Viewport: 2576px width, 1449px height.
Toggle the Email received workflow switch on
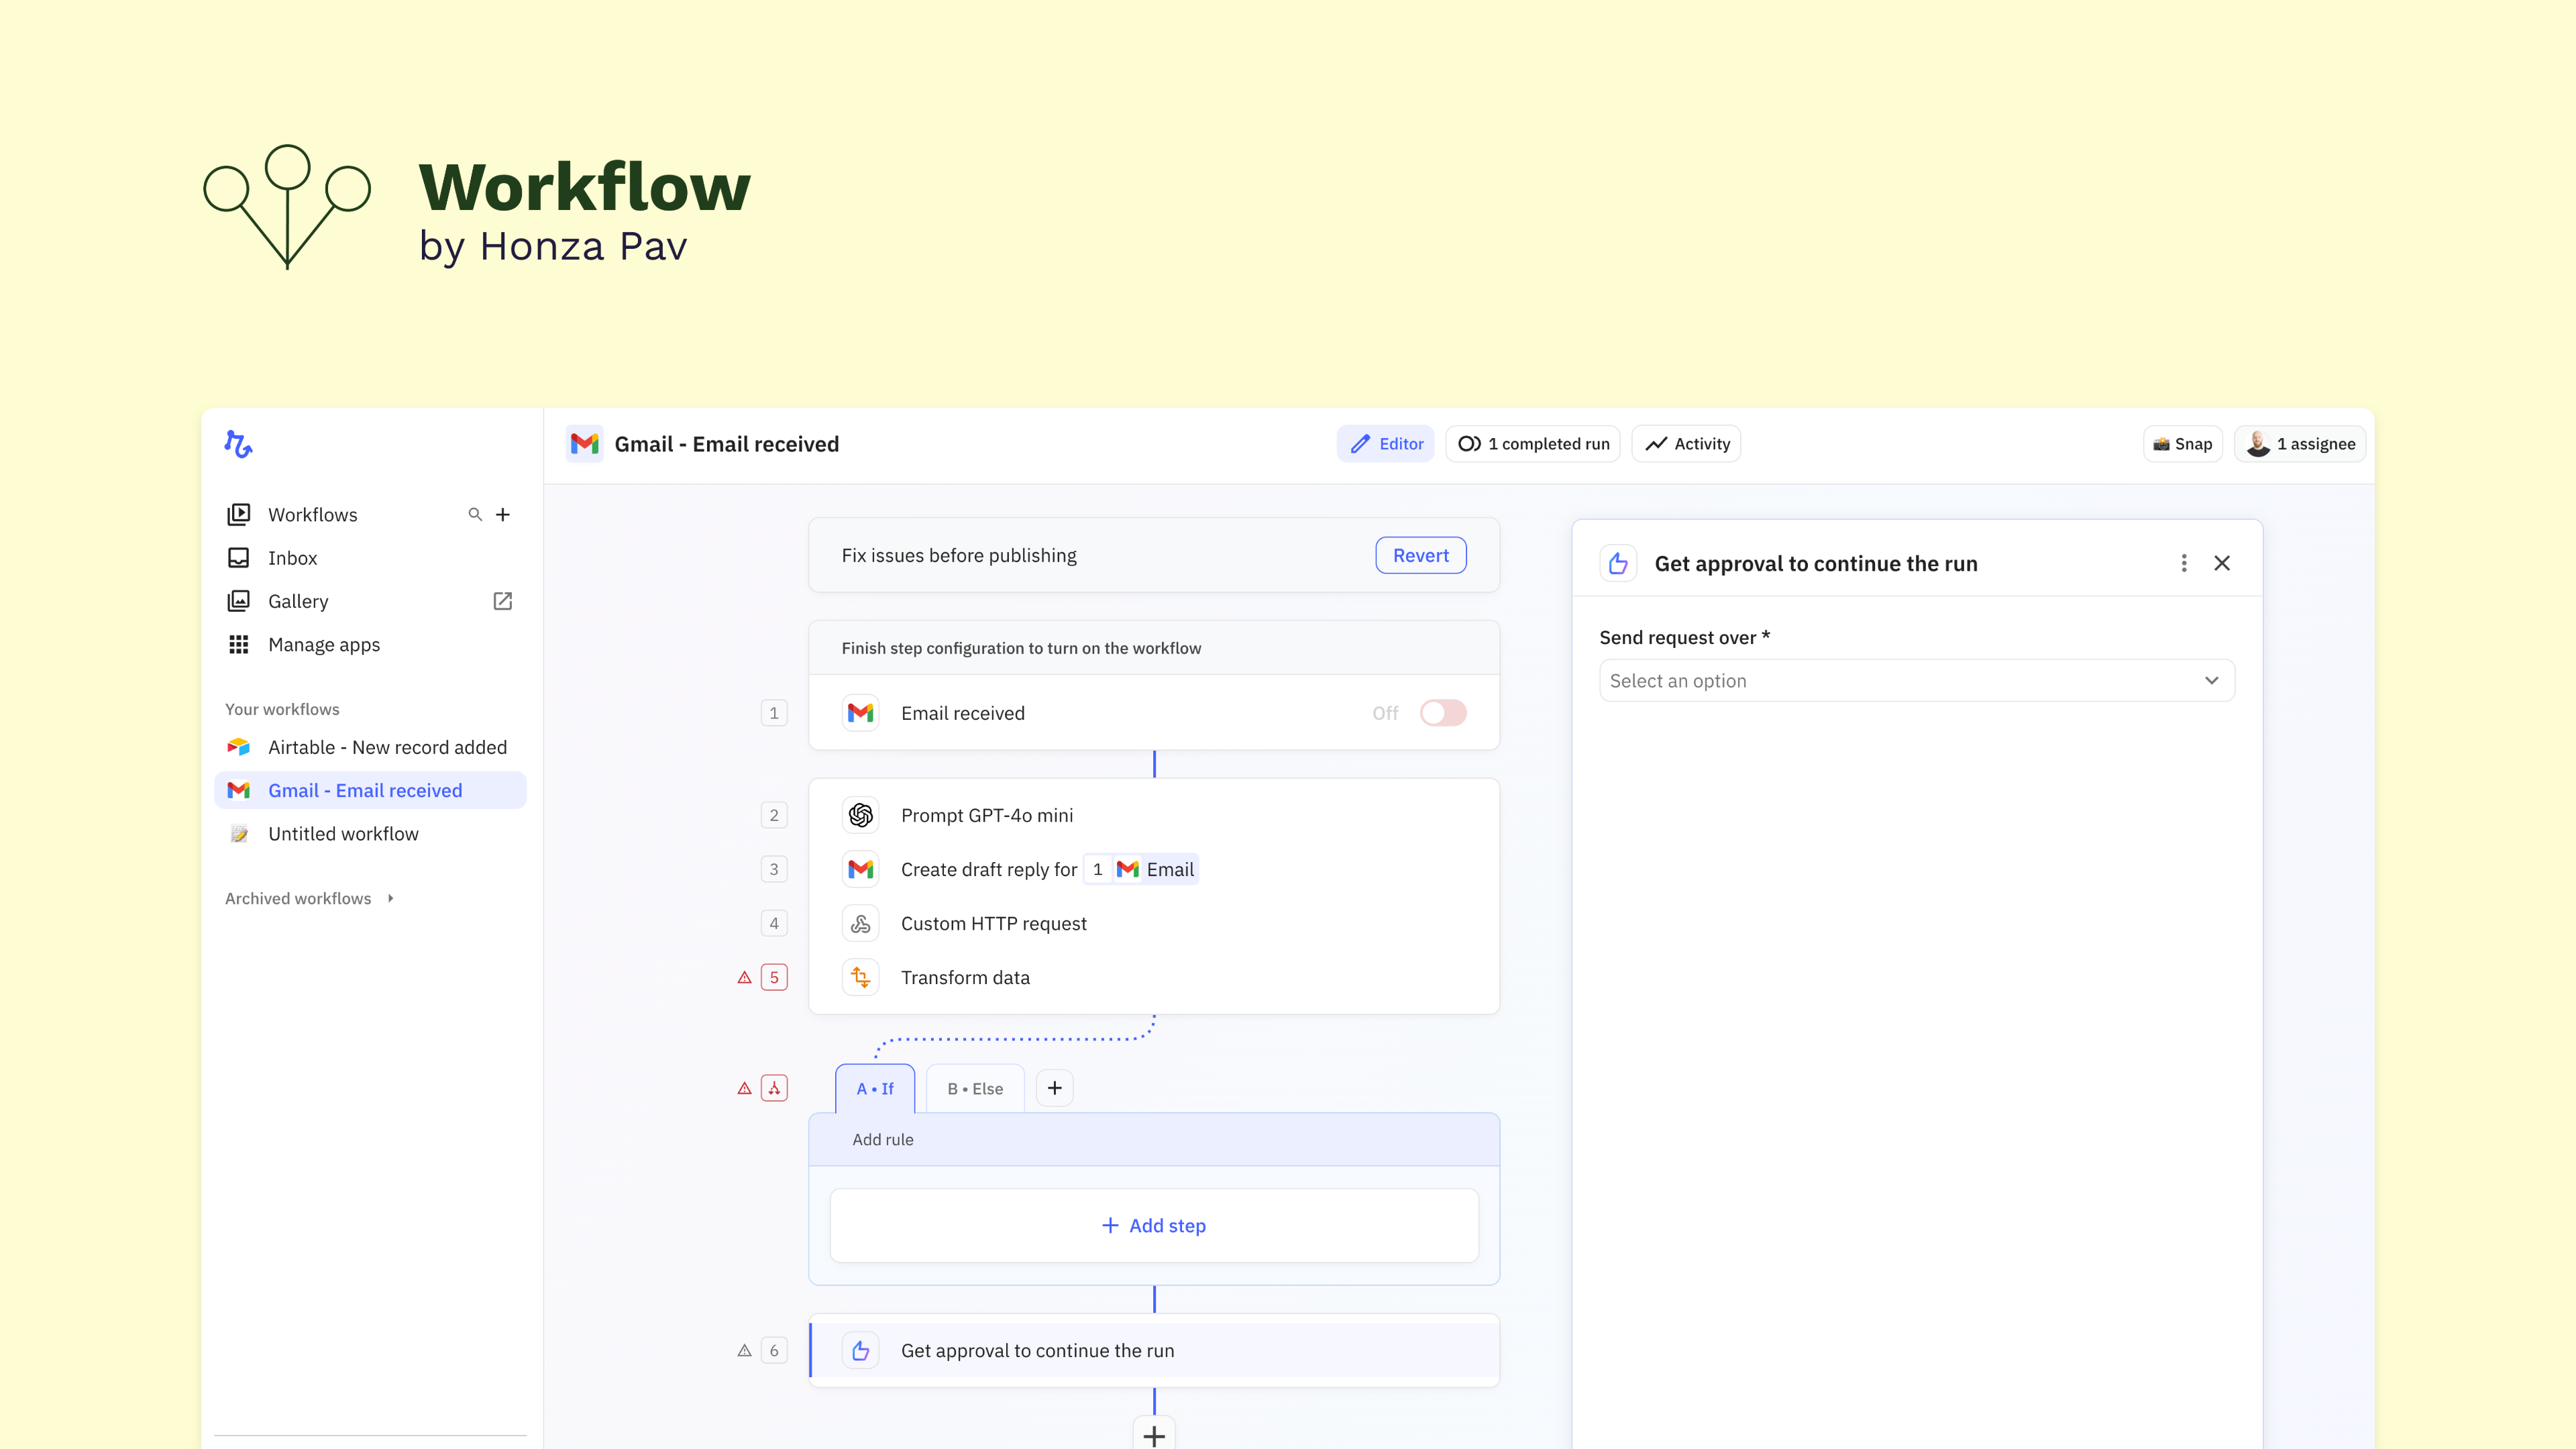(1443, 713)
